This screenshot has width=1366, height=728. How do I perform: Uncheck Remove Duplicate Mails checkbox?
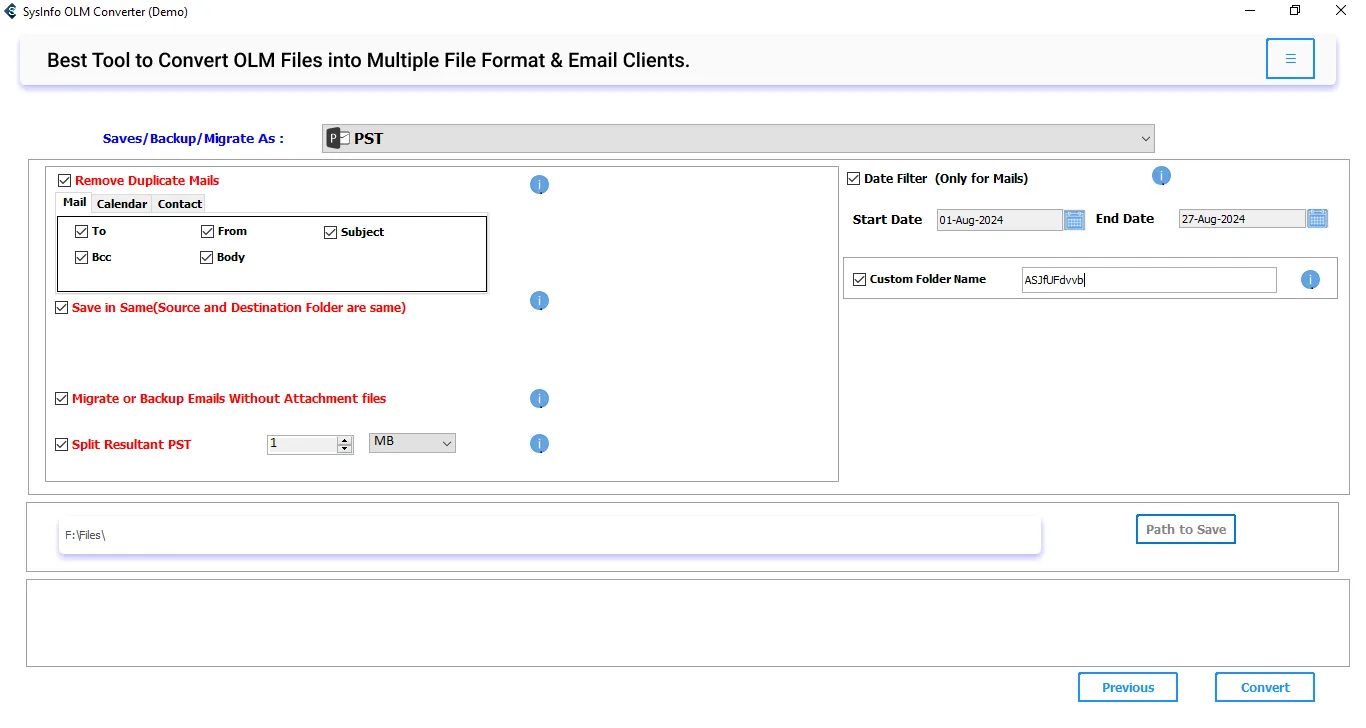click(x=65, y=181)
